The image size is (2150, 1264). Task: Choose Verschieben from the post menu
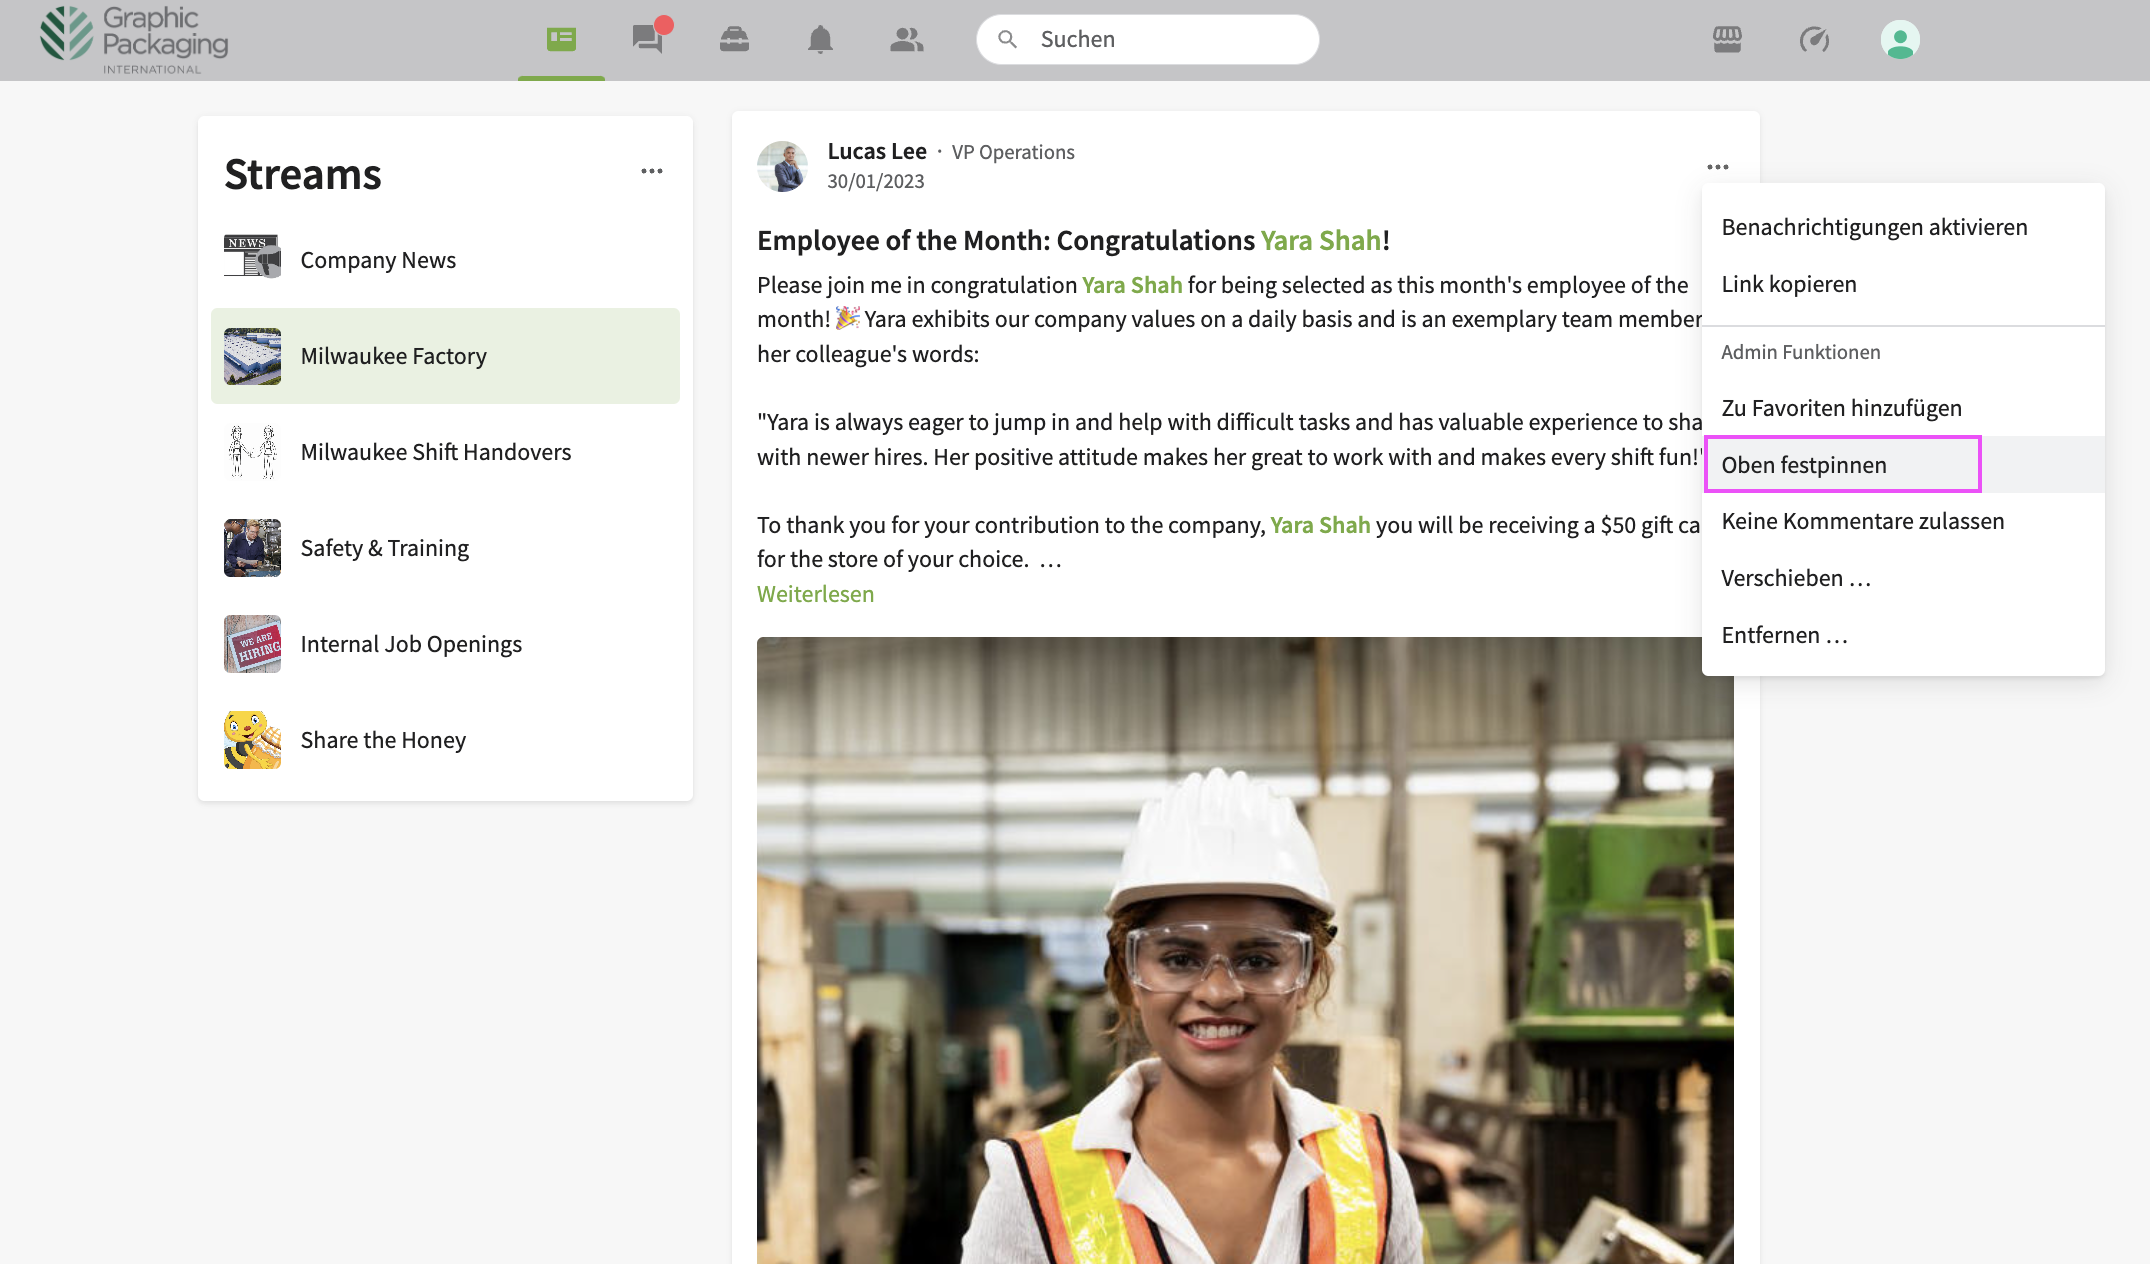click(x=1903, y=578)
